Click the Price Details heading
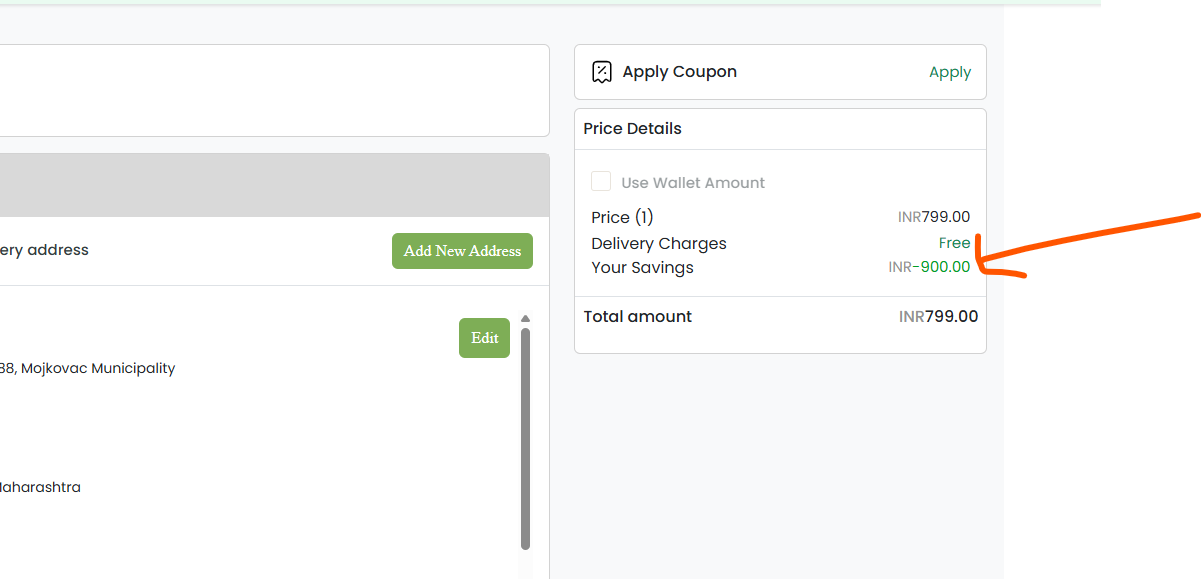 (x=632, y=129)
